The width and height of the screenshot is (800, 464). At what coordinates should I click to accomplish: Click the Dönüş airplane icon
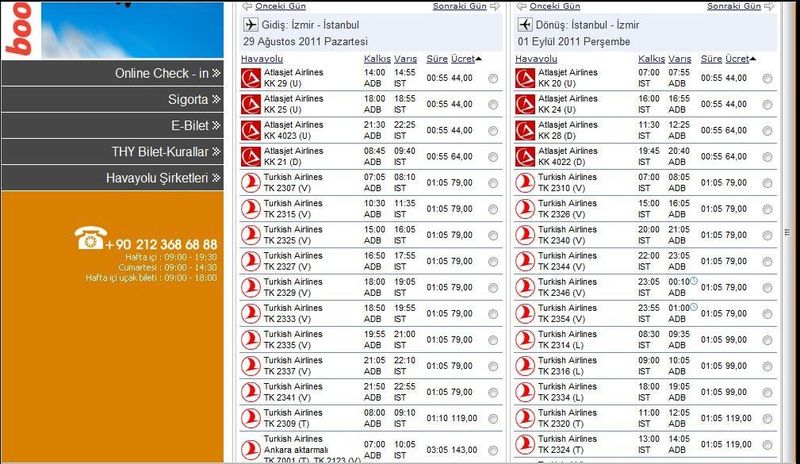point(525,25)
